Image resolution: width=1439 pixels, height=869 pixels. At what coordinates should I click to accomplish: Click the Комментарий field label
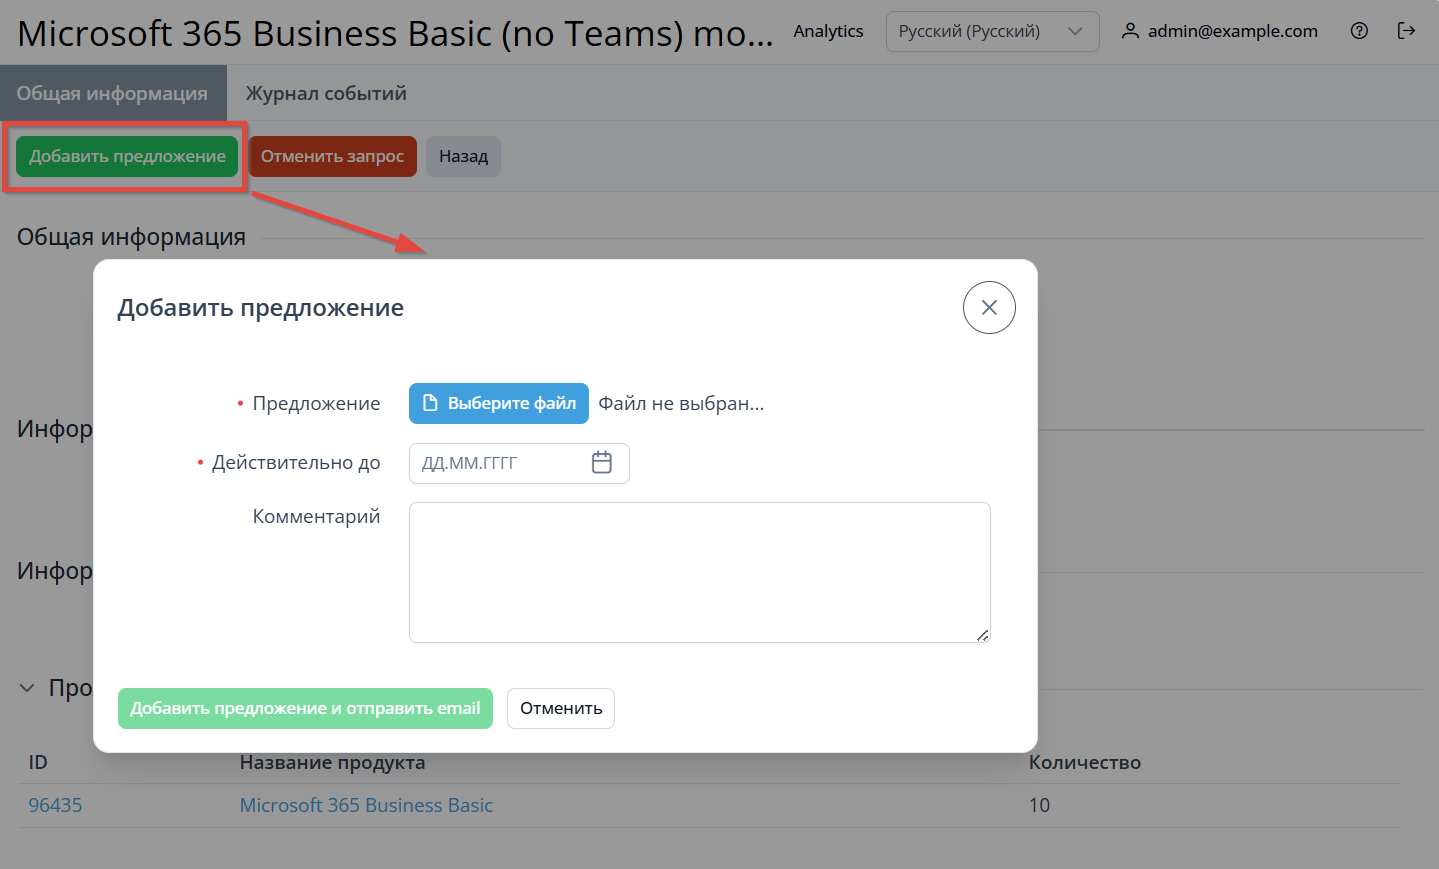tap(316, 516)
